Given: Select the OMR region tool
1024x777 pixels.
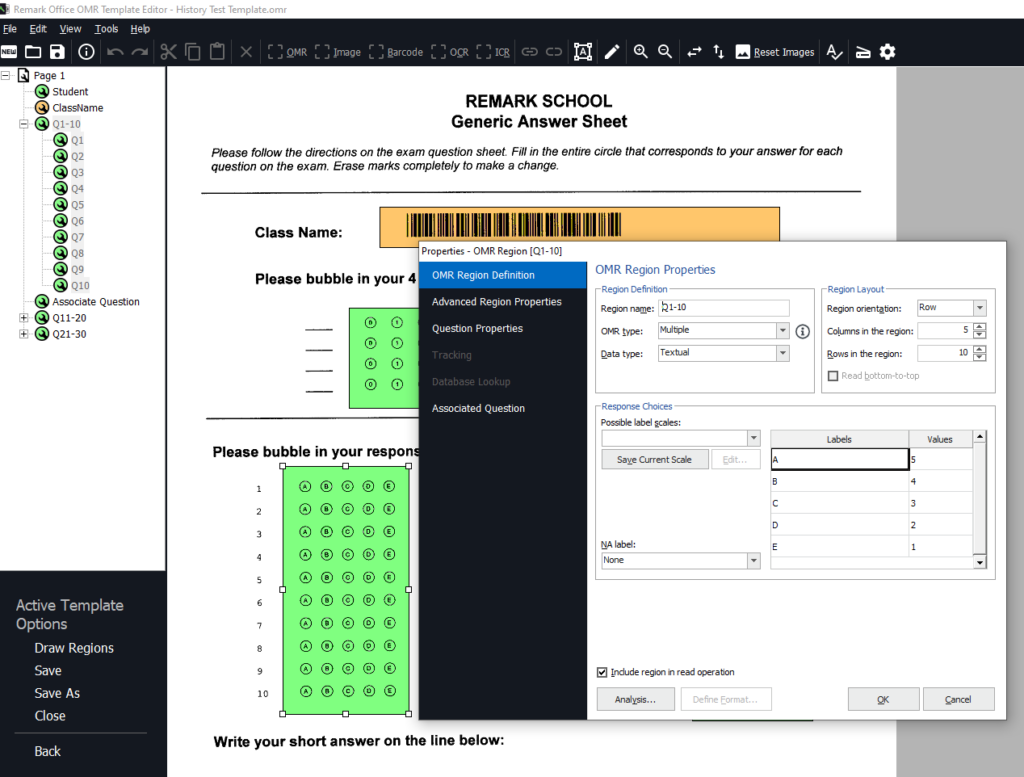Looking at the screenshot, I should click(x=287, y=52).
